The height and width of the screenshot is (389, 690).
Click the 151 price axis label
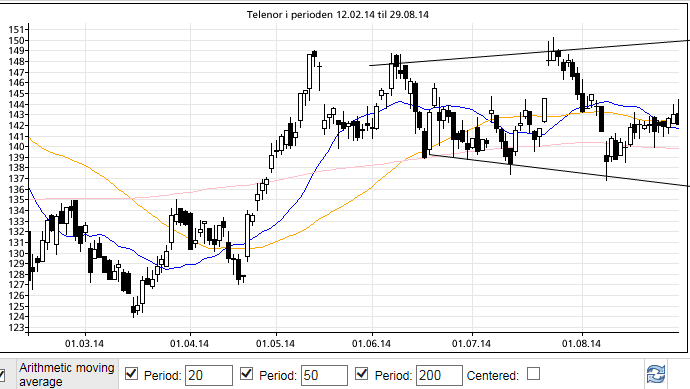coord(16,30)
